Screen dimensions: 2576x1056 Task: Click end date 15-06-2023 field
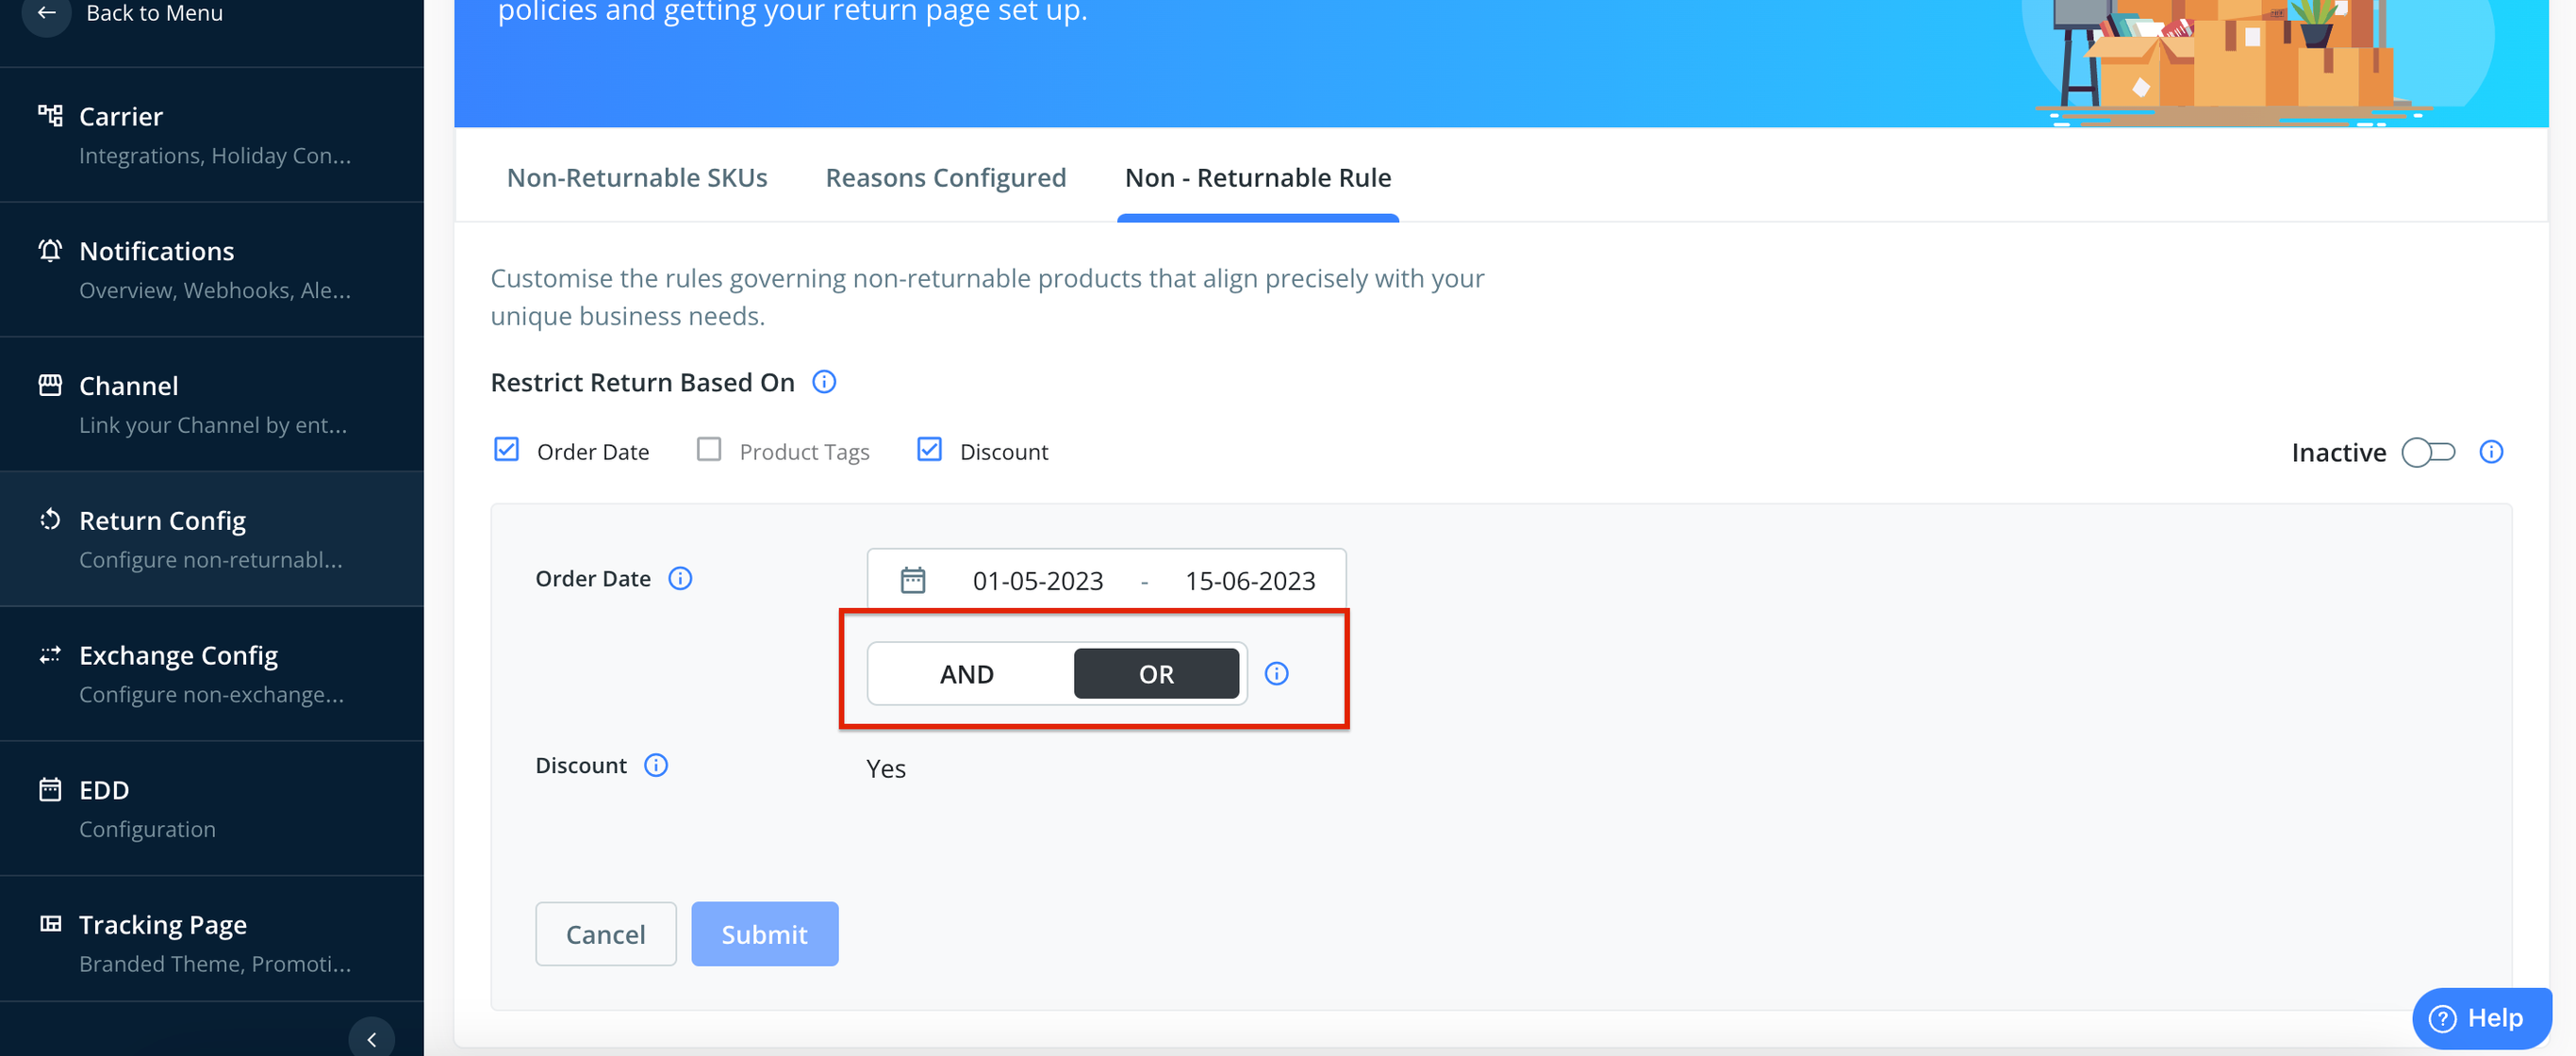tap(1250, 581)
